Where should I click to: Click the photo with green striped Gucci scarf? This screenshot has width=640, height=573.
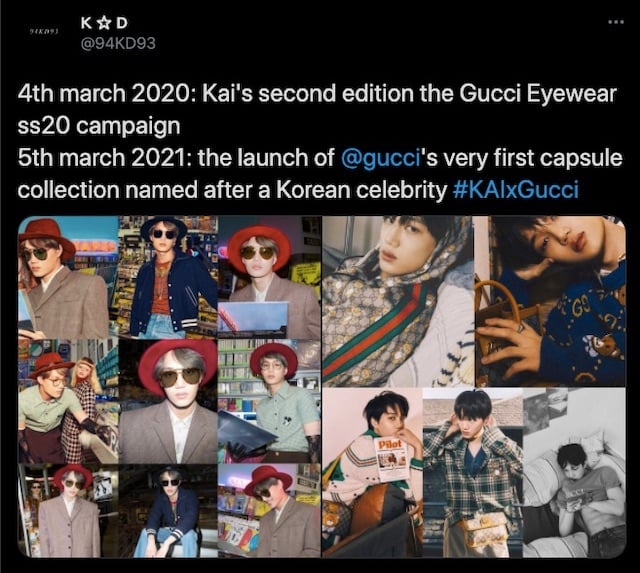click(398, 302)
